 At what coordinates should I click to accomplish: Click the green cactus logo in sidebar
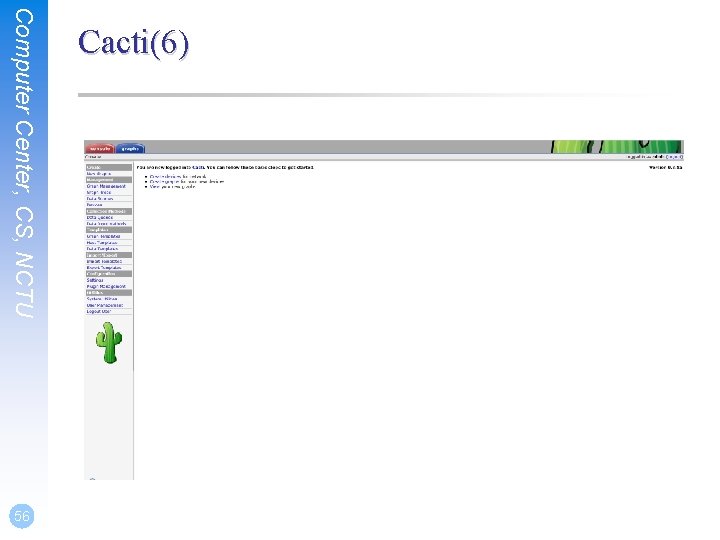click(x=109, y=343)
